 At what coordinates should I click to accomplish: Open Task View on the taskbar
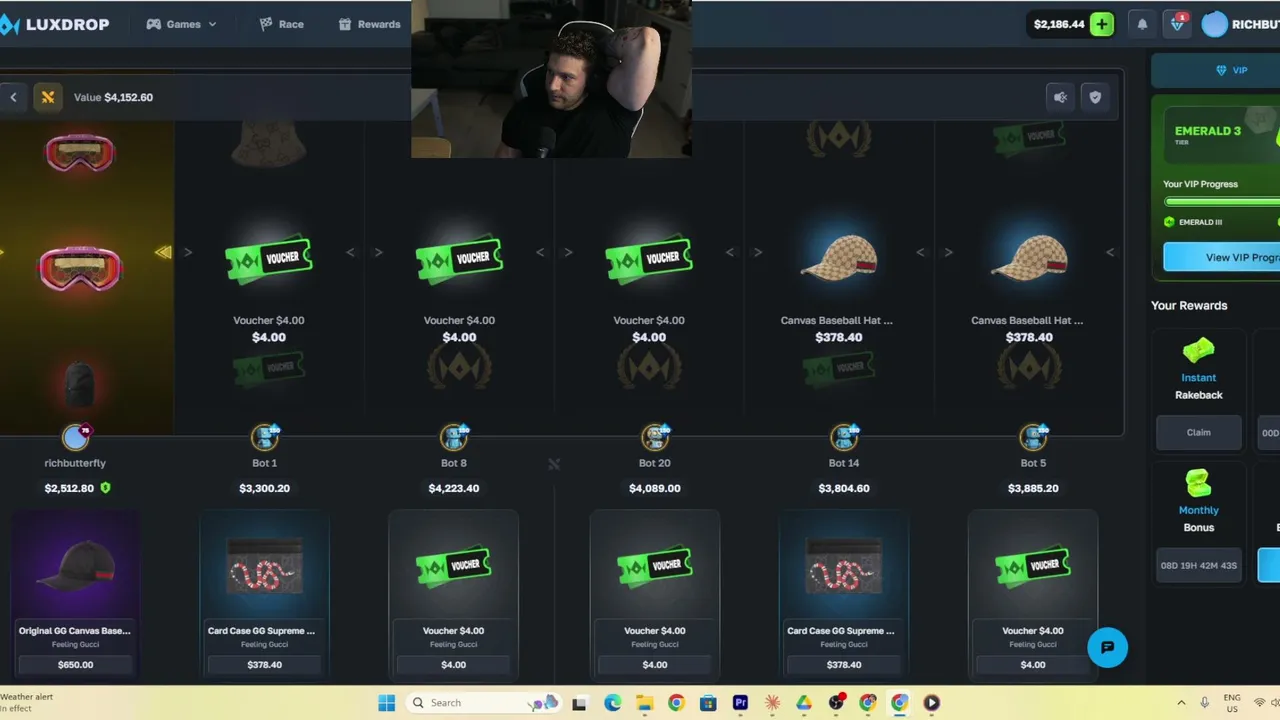tap(579, 703)
